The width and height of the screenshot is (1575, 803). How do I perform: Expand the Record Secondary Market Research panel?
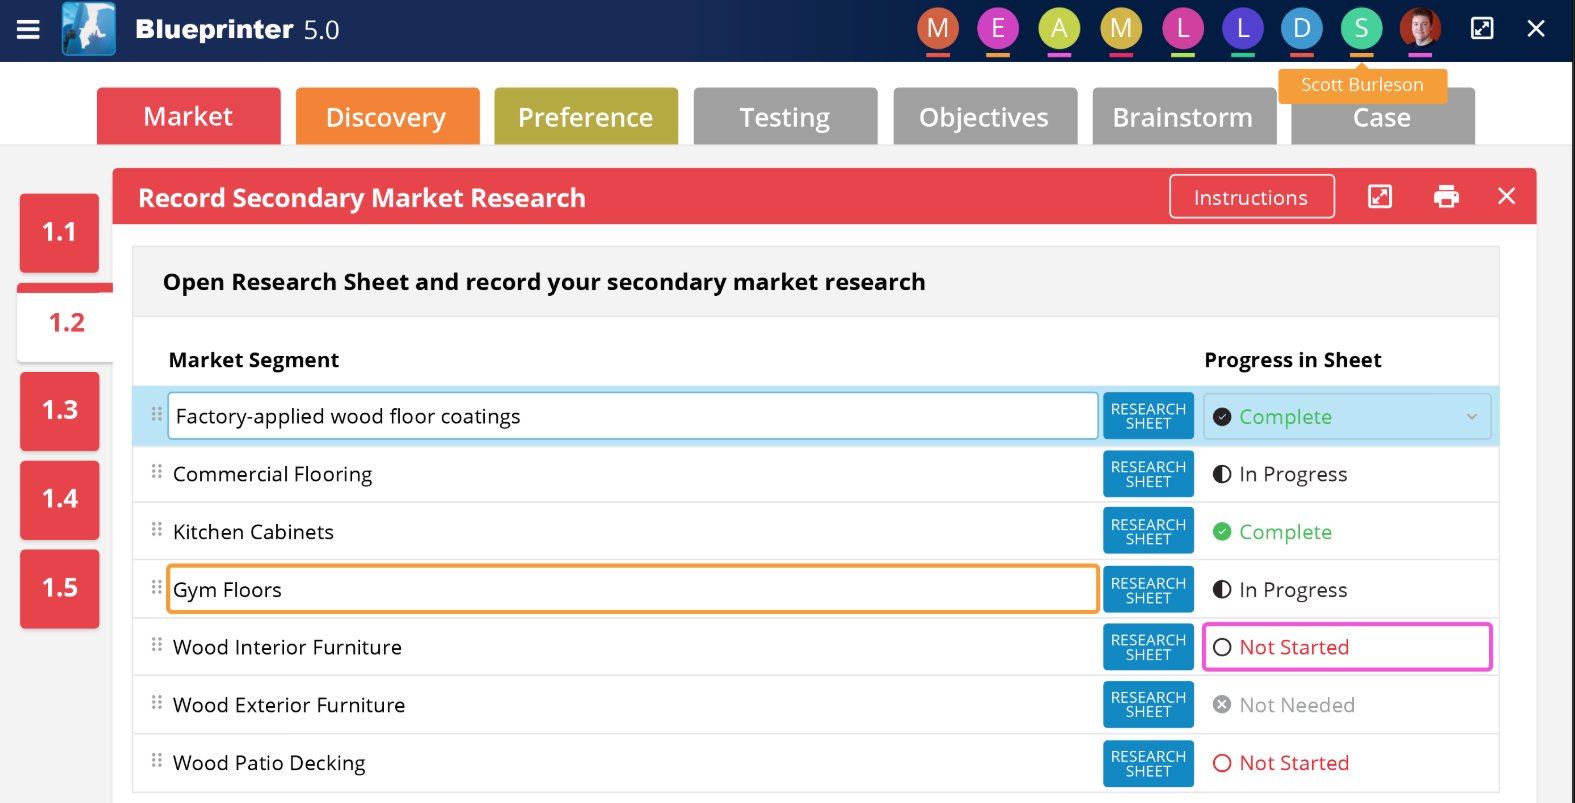pyautogui.click(x=1380, y=196)
